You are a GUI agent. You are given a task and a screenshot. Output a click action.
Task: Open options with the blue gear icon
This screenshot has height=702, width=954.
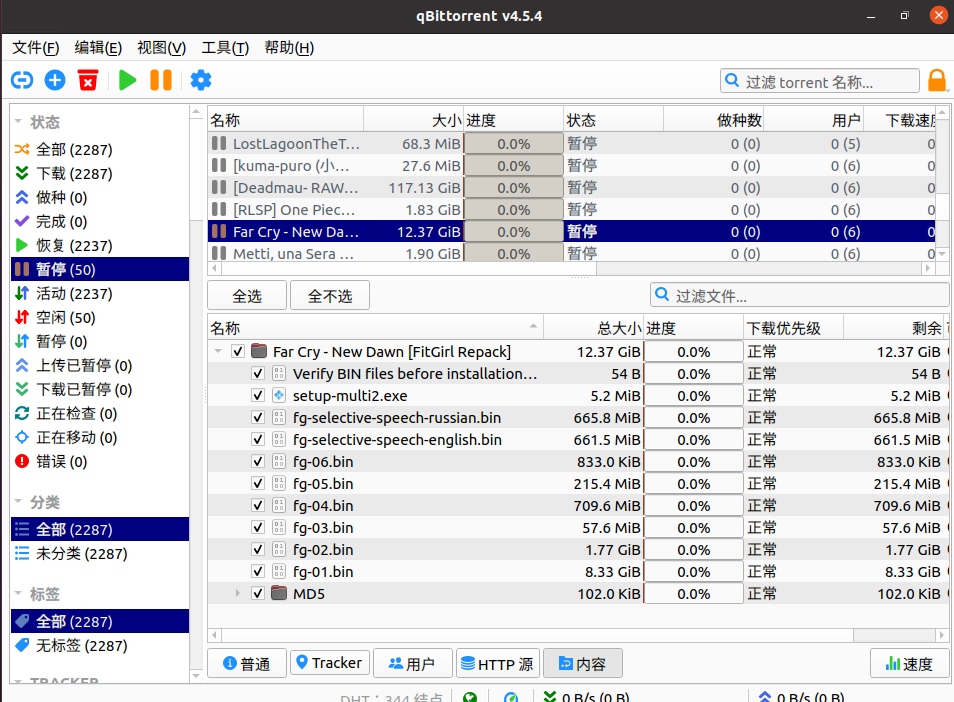[x=201, y=80]
